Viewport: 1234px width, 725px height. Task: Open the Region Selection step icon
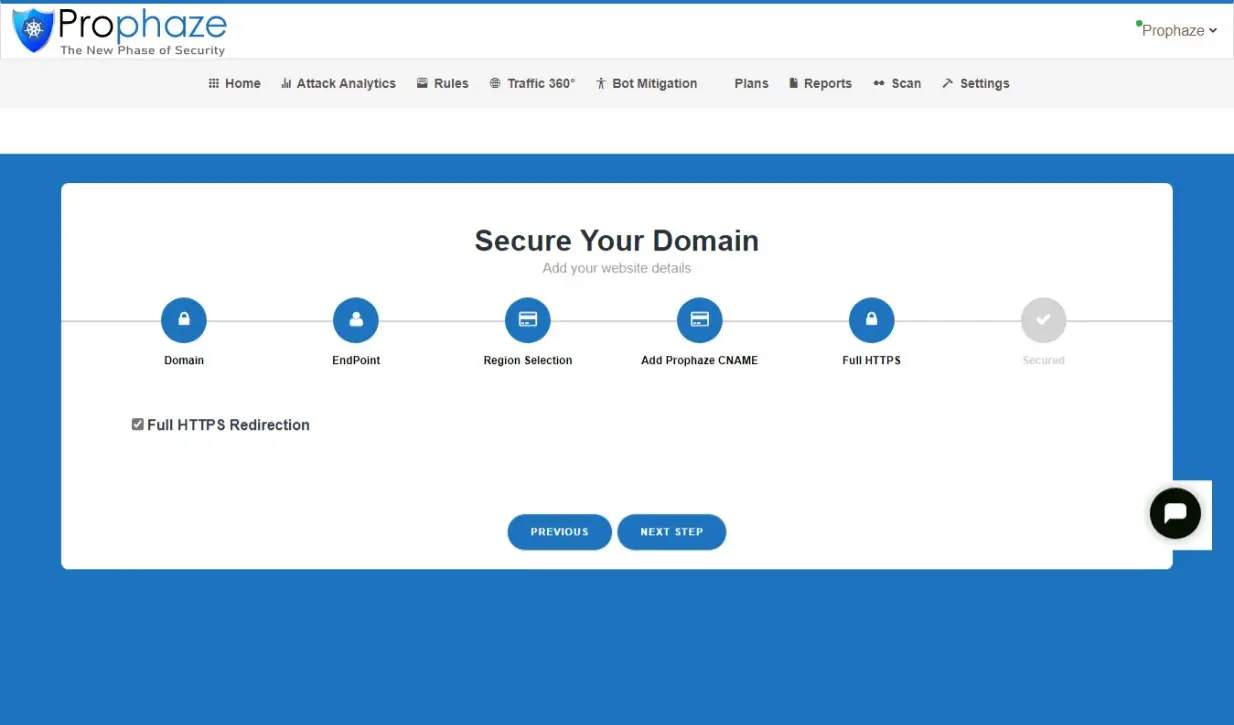point(528,320)
